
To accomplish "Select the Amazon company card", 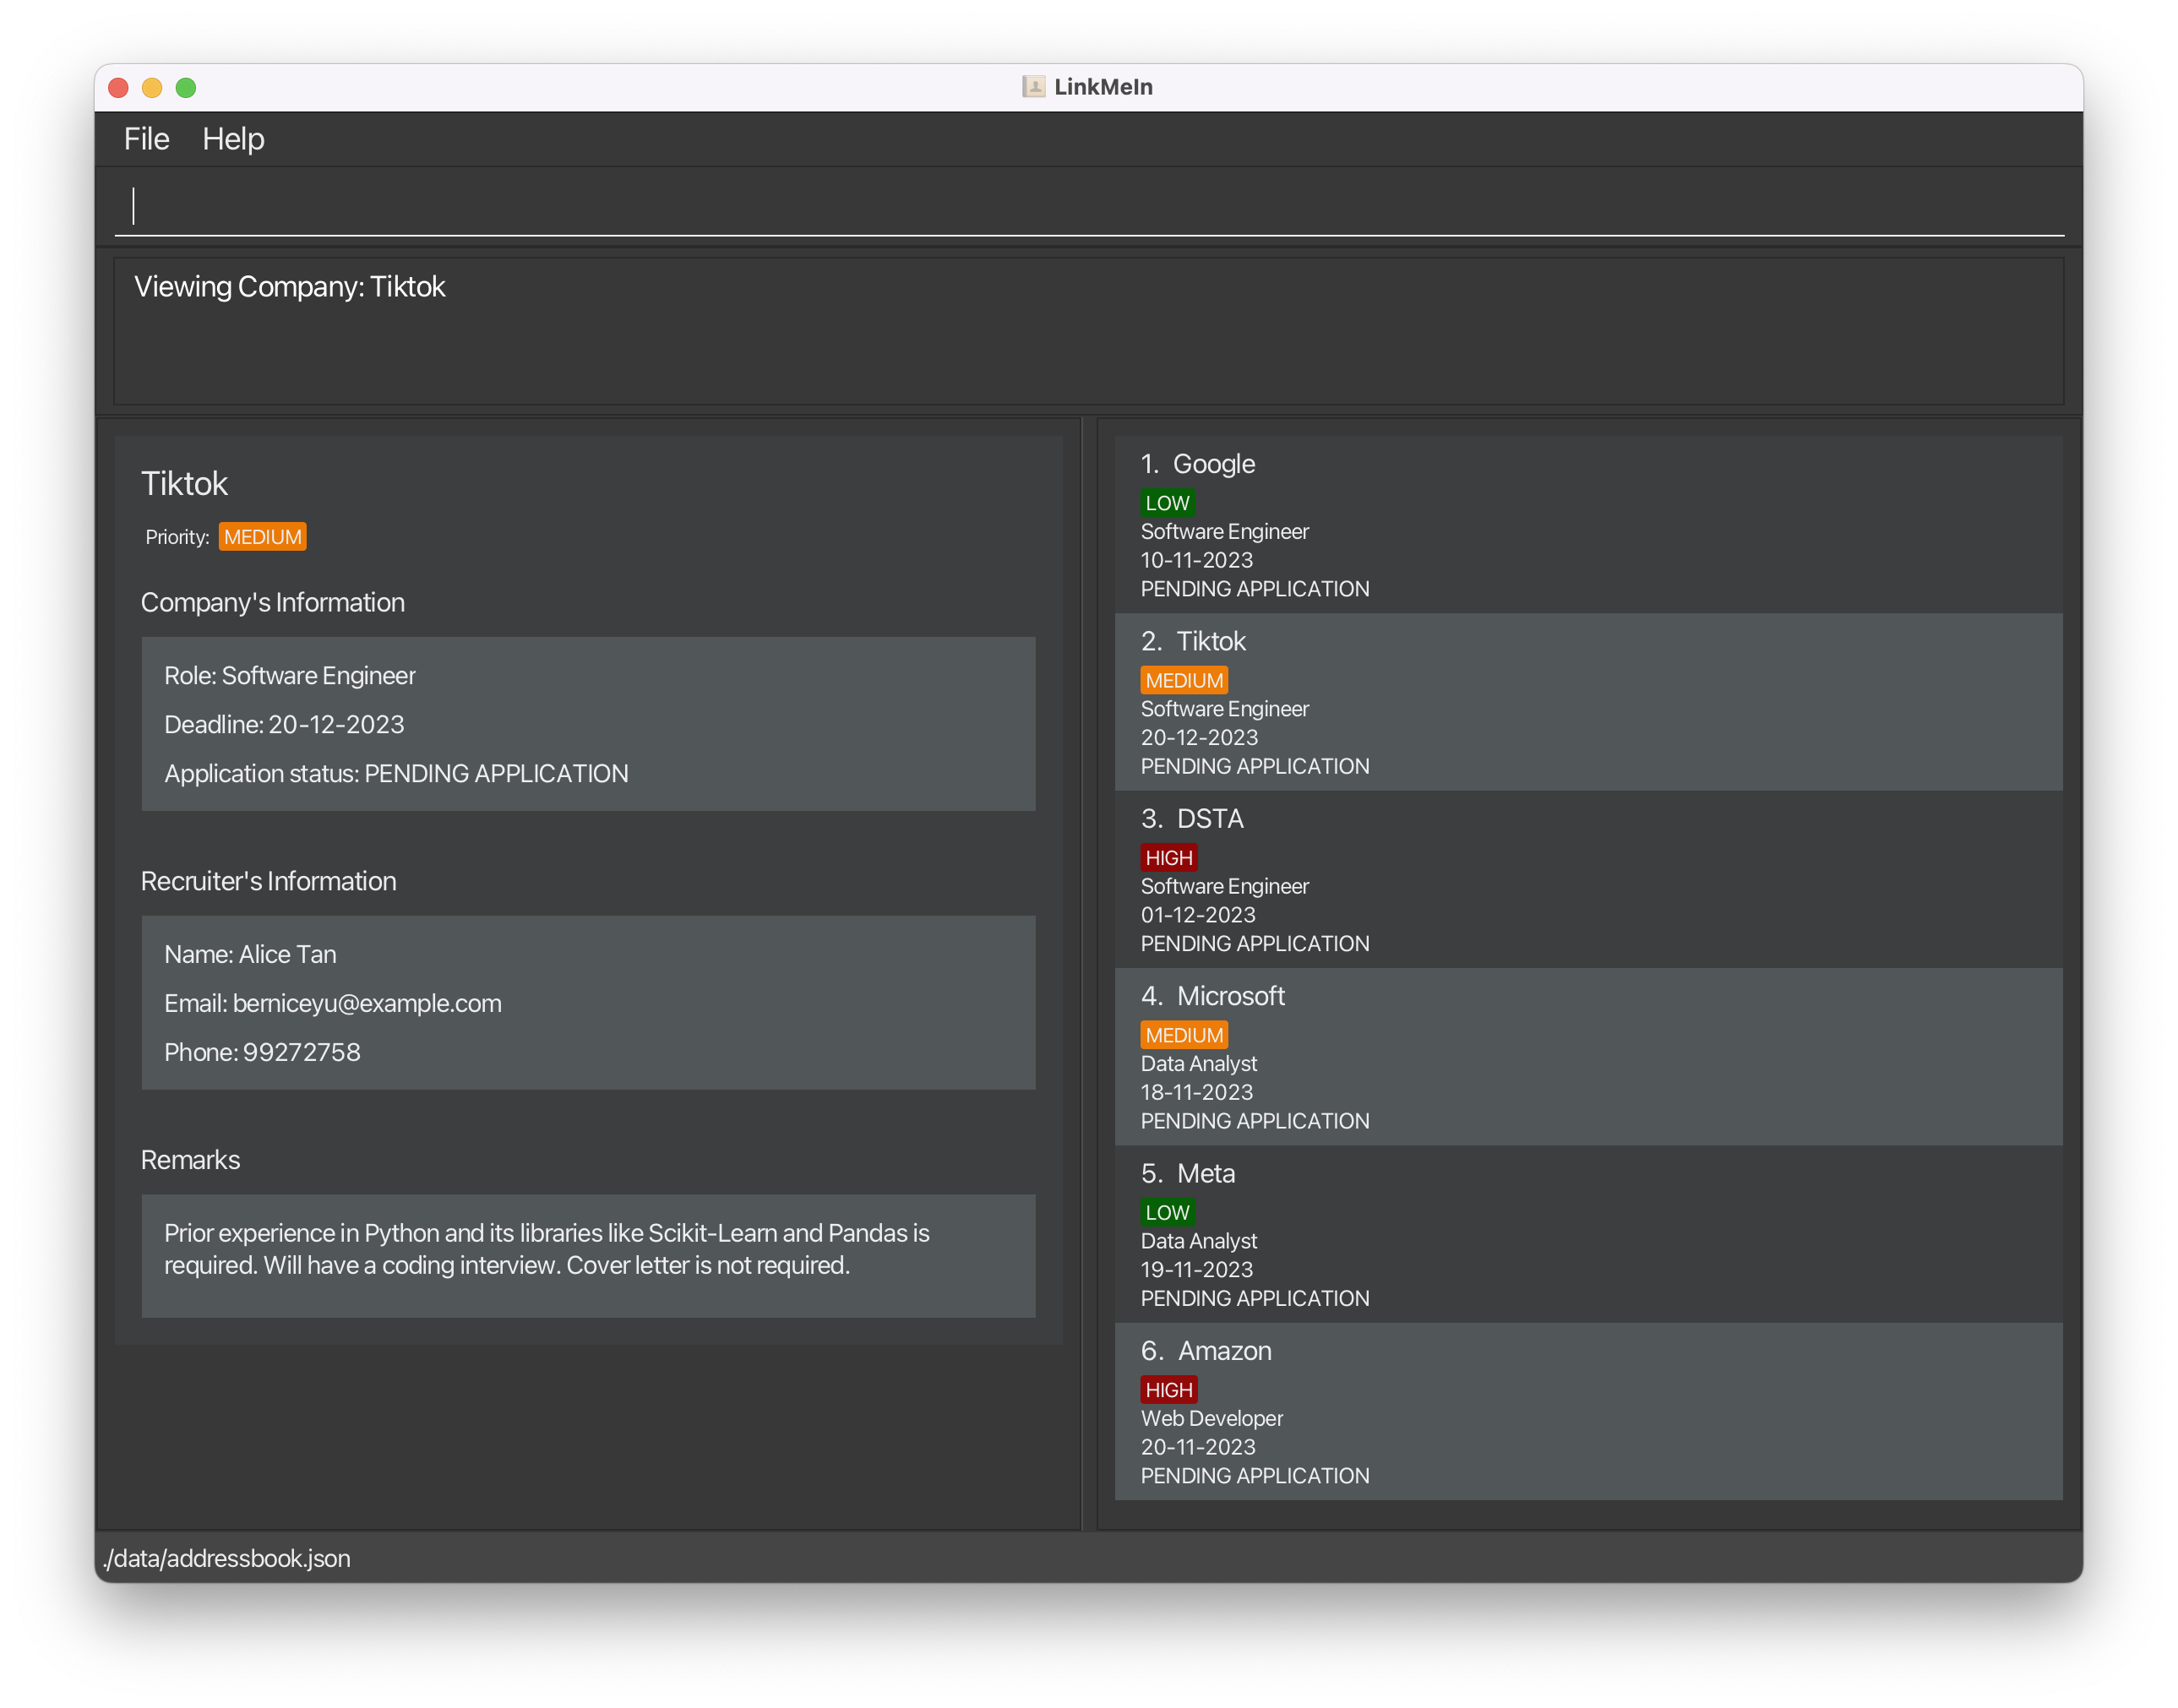I will pos(1588,1411).
